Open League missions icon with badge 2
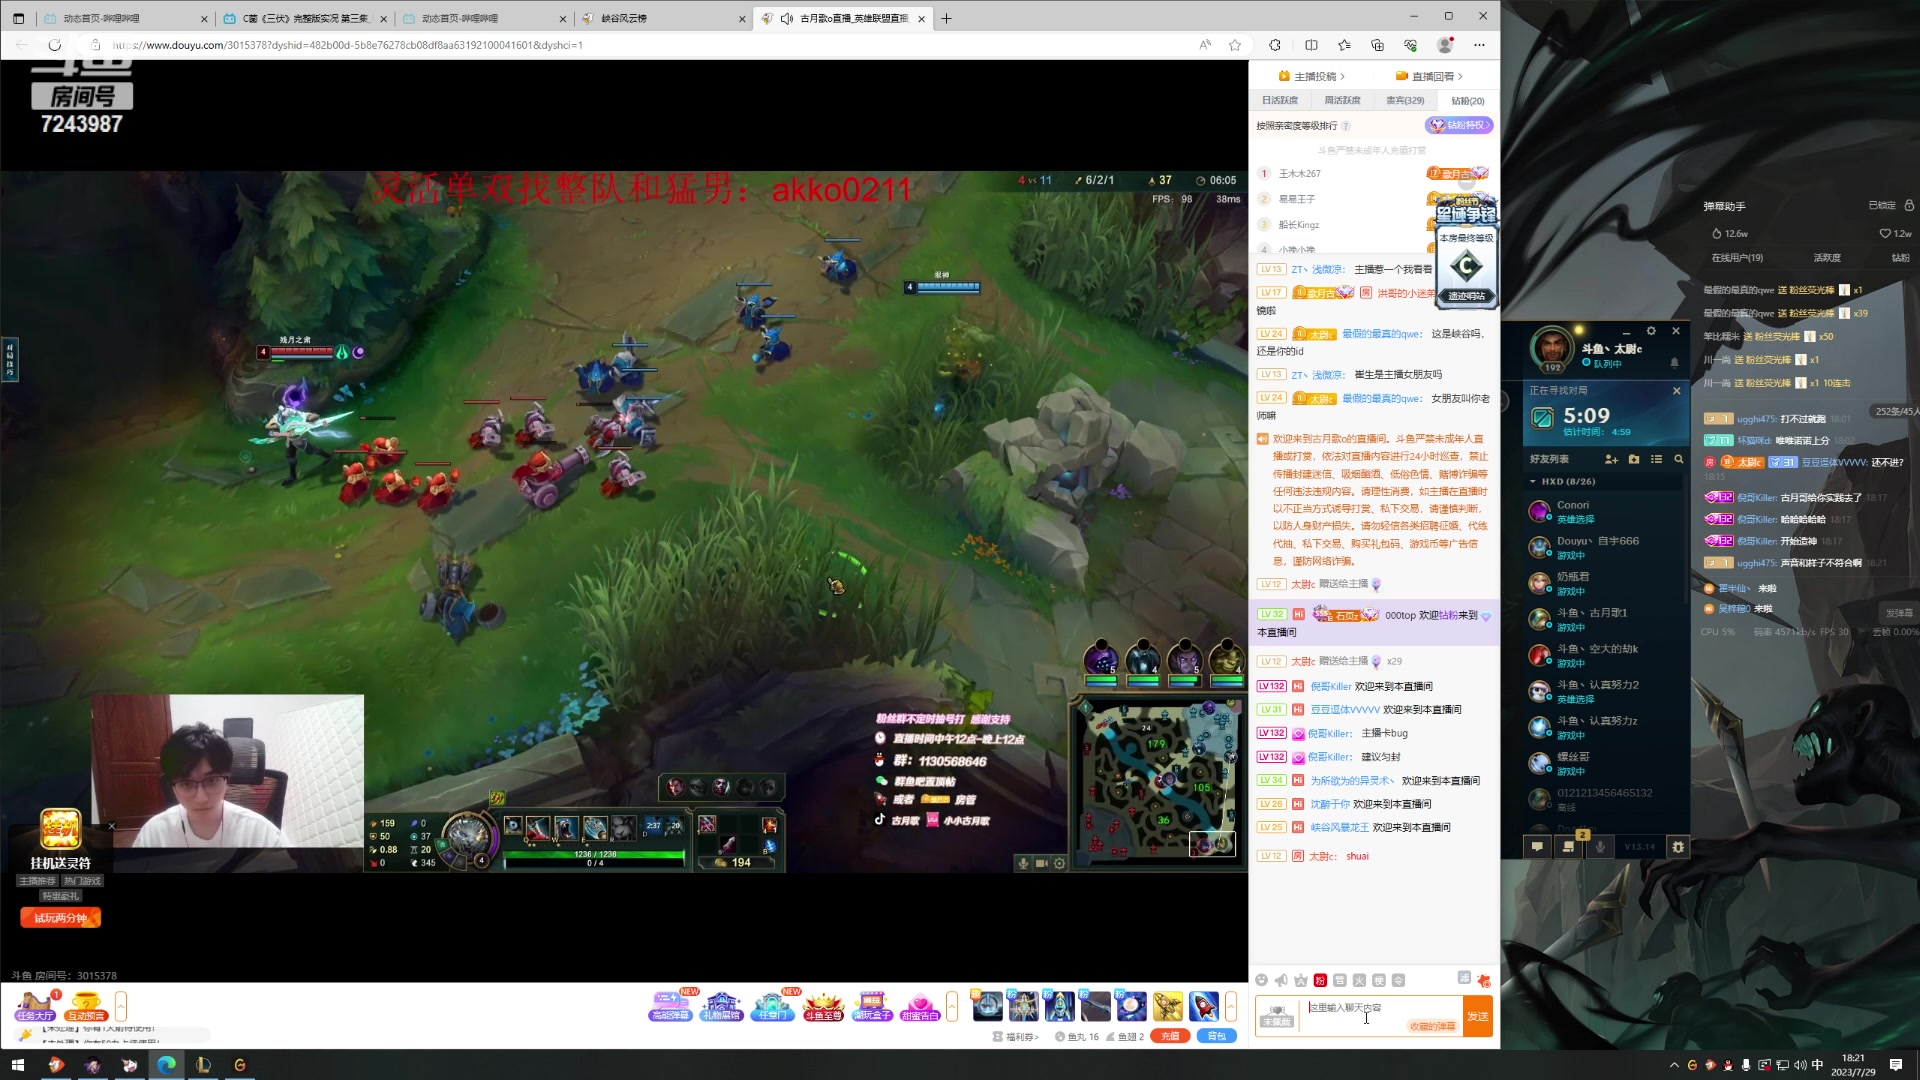Screen dimensions: 1920x1080 [1569, 846]
